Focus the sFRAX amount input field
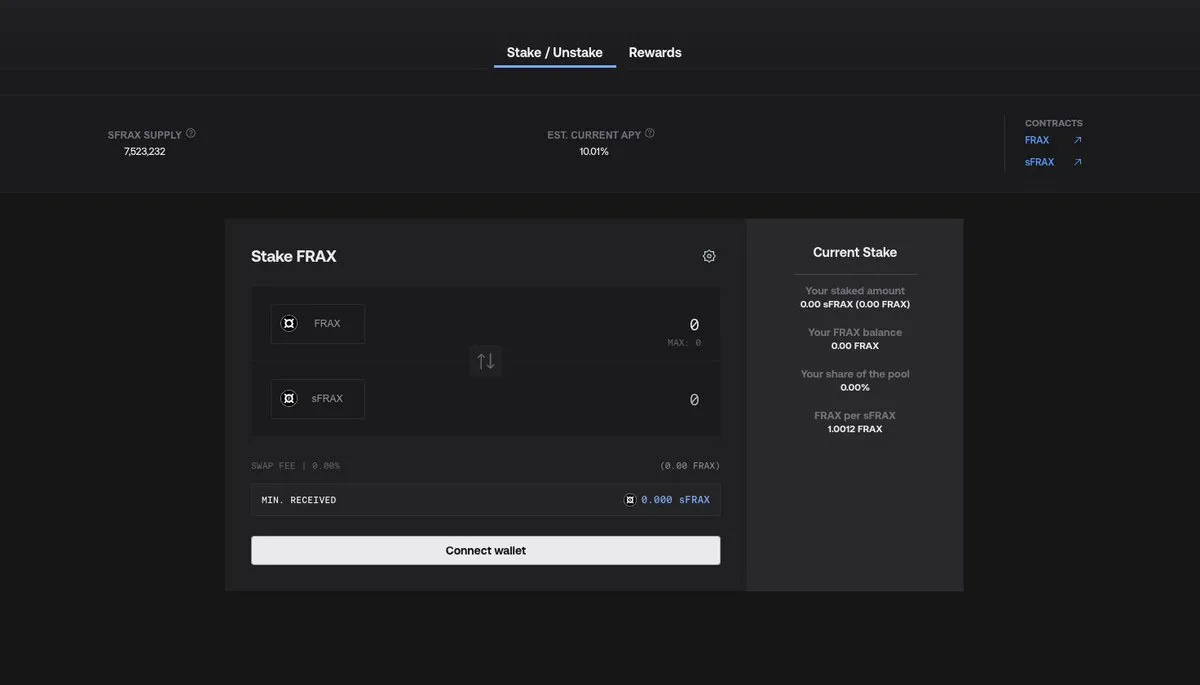Image resolution: width=1200 pixels, height=685 pixels. tap(694, 399)
